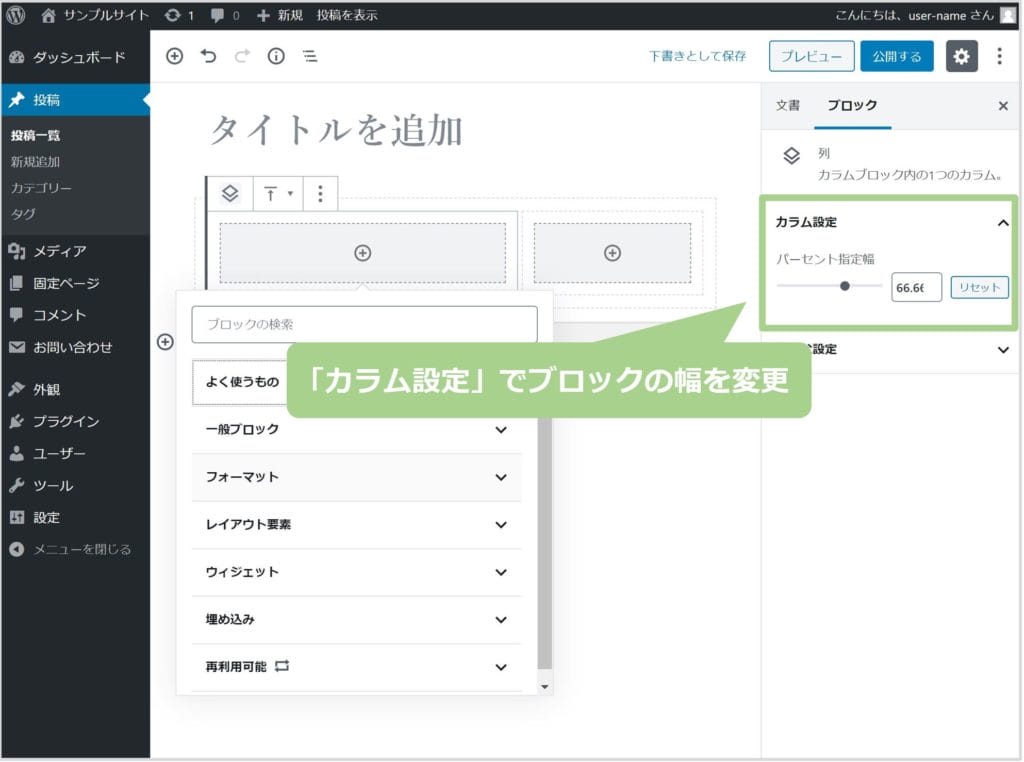Viewport: 1024px width, 762px height.
Task: Open the block navigation list icon
Action: pos(310,57)
